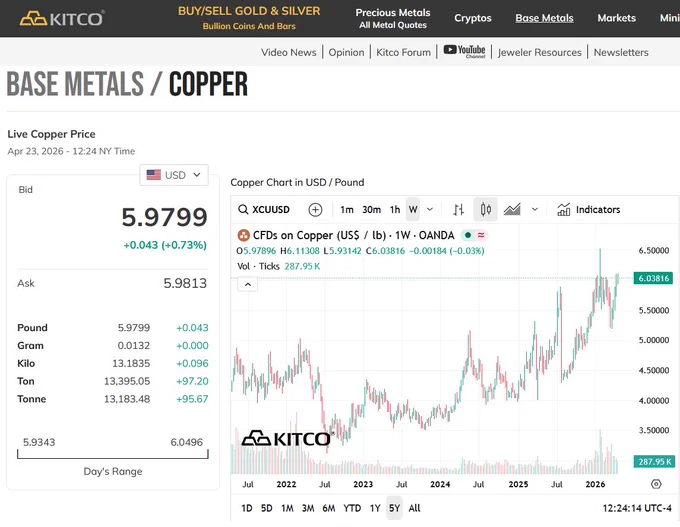Go to Video News
The width and height of the screenshot is (680, 527).
[x=288, y=52]
